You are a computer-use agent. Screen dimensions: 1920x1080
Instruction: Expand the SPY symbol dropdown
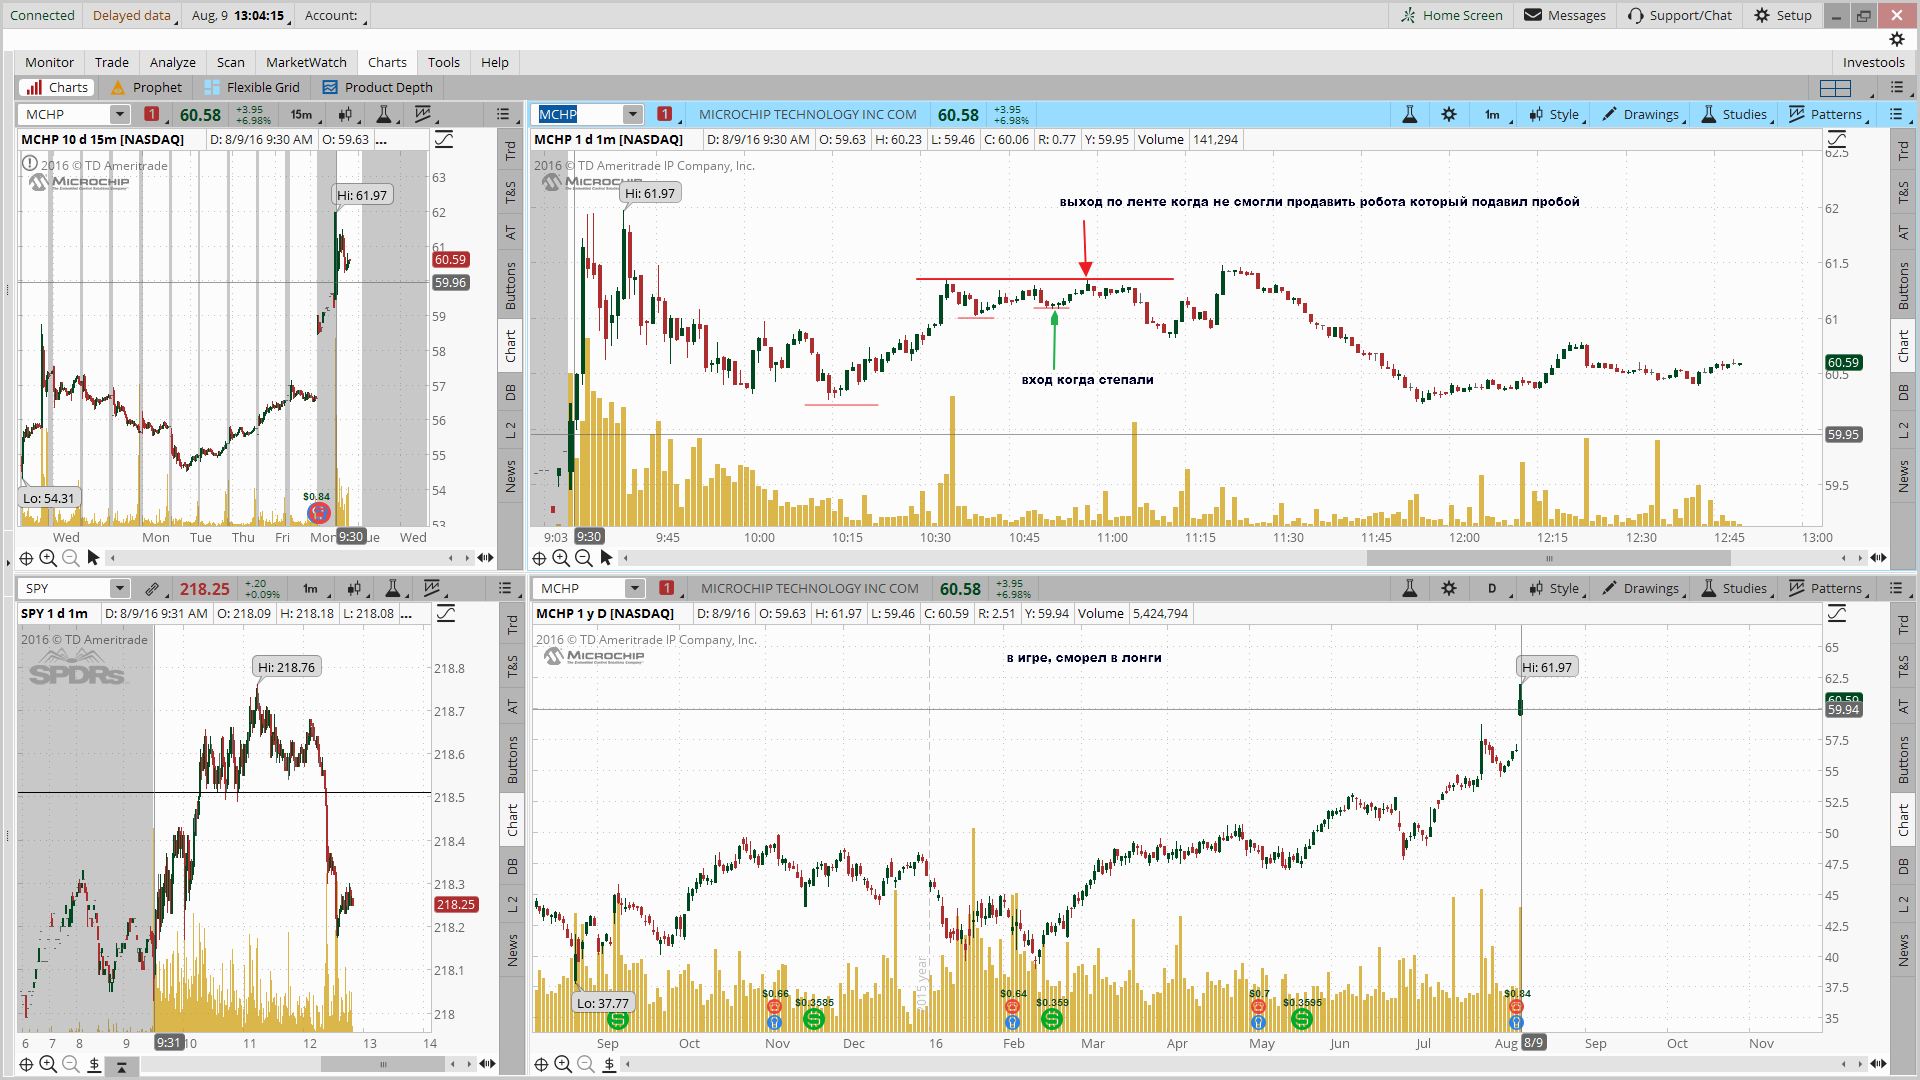pyautogui.click(x=120, y=588)
